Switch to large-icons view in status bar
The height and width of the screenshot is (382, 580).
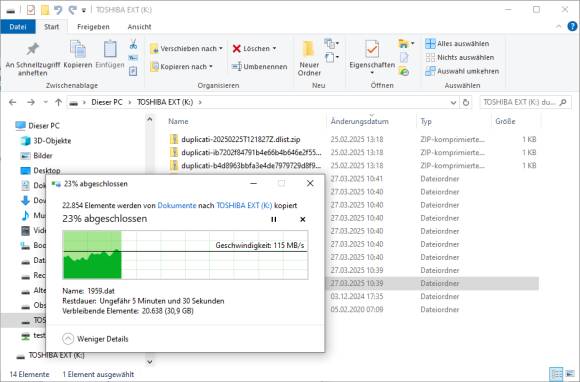coord(570,374)
